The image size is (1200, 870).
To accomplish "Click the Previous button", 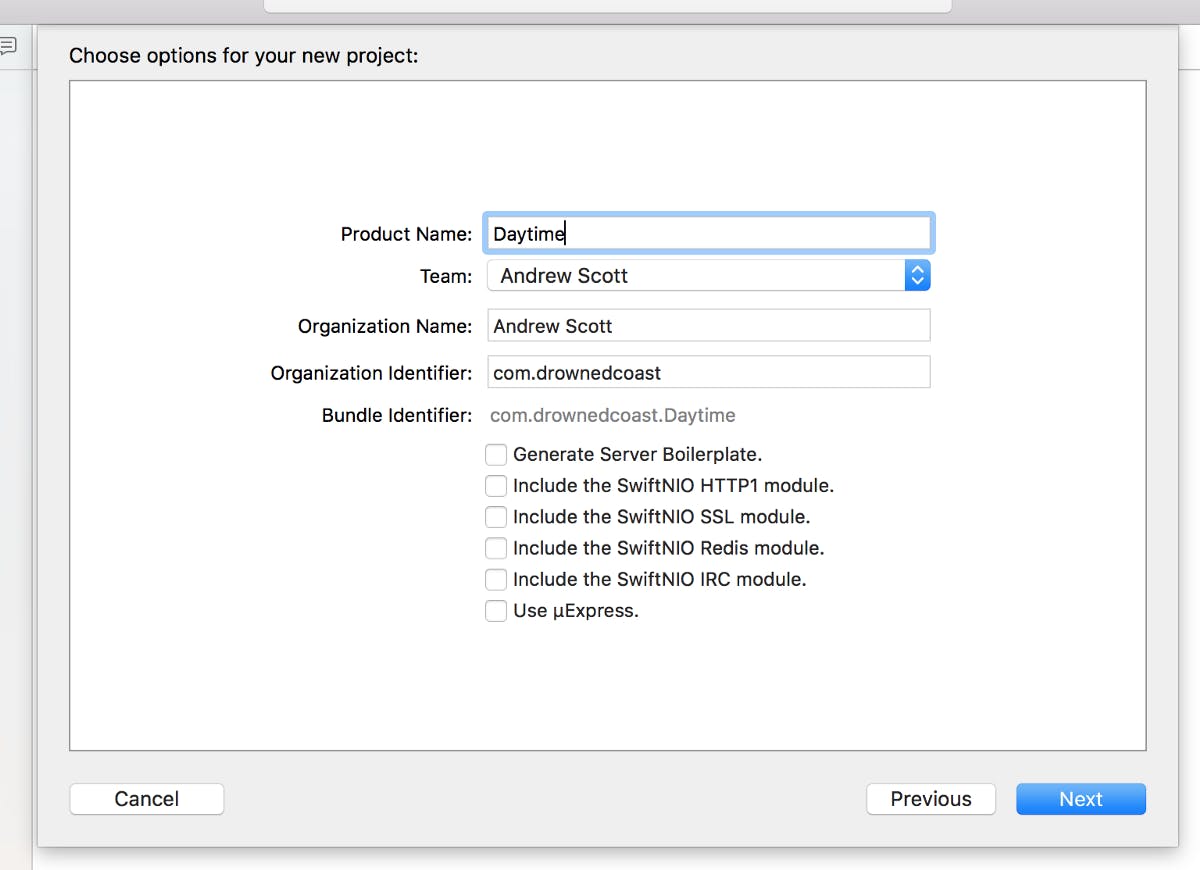I will 930,798.
